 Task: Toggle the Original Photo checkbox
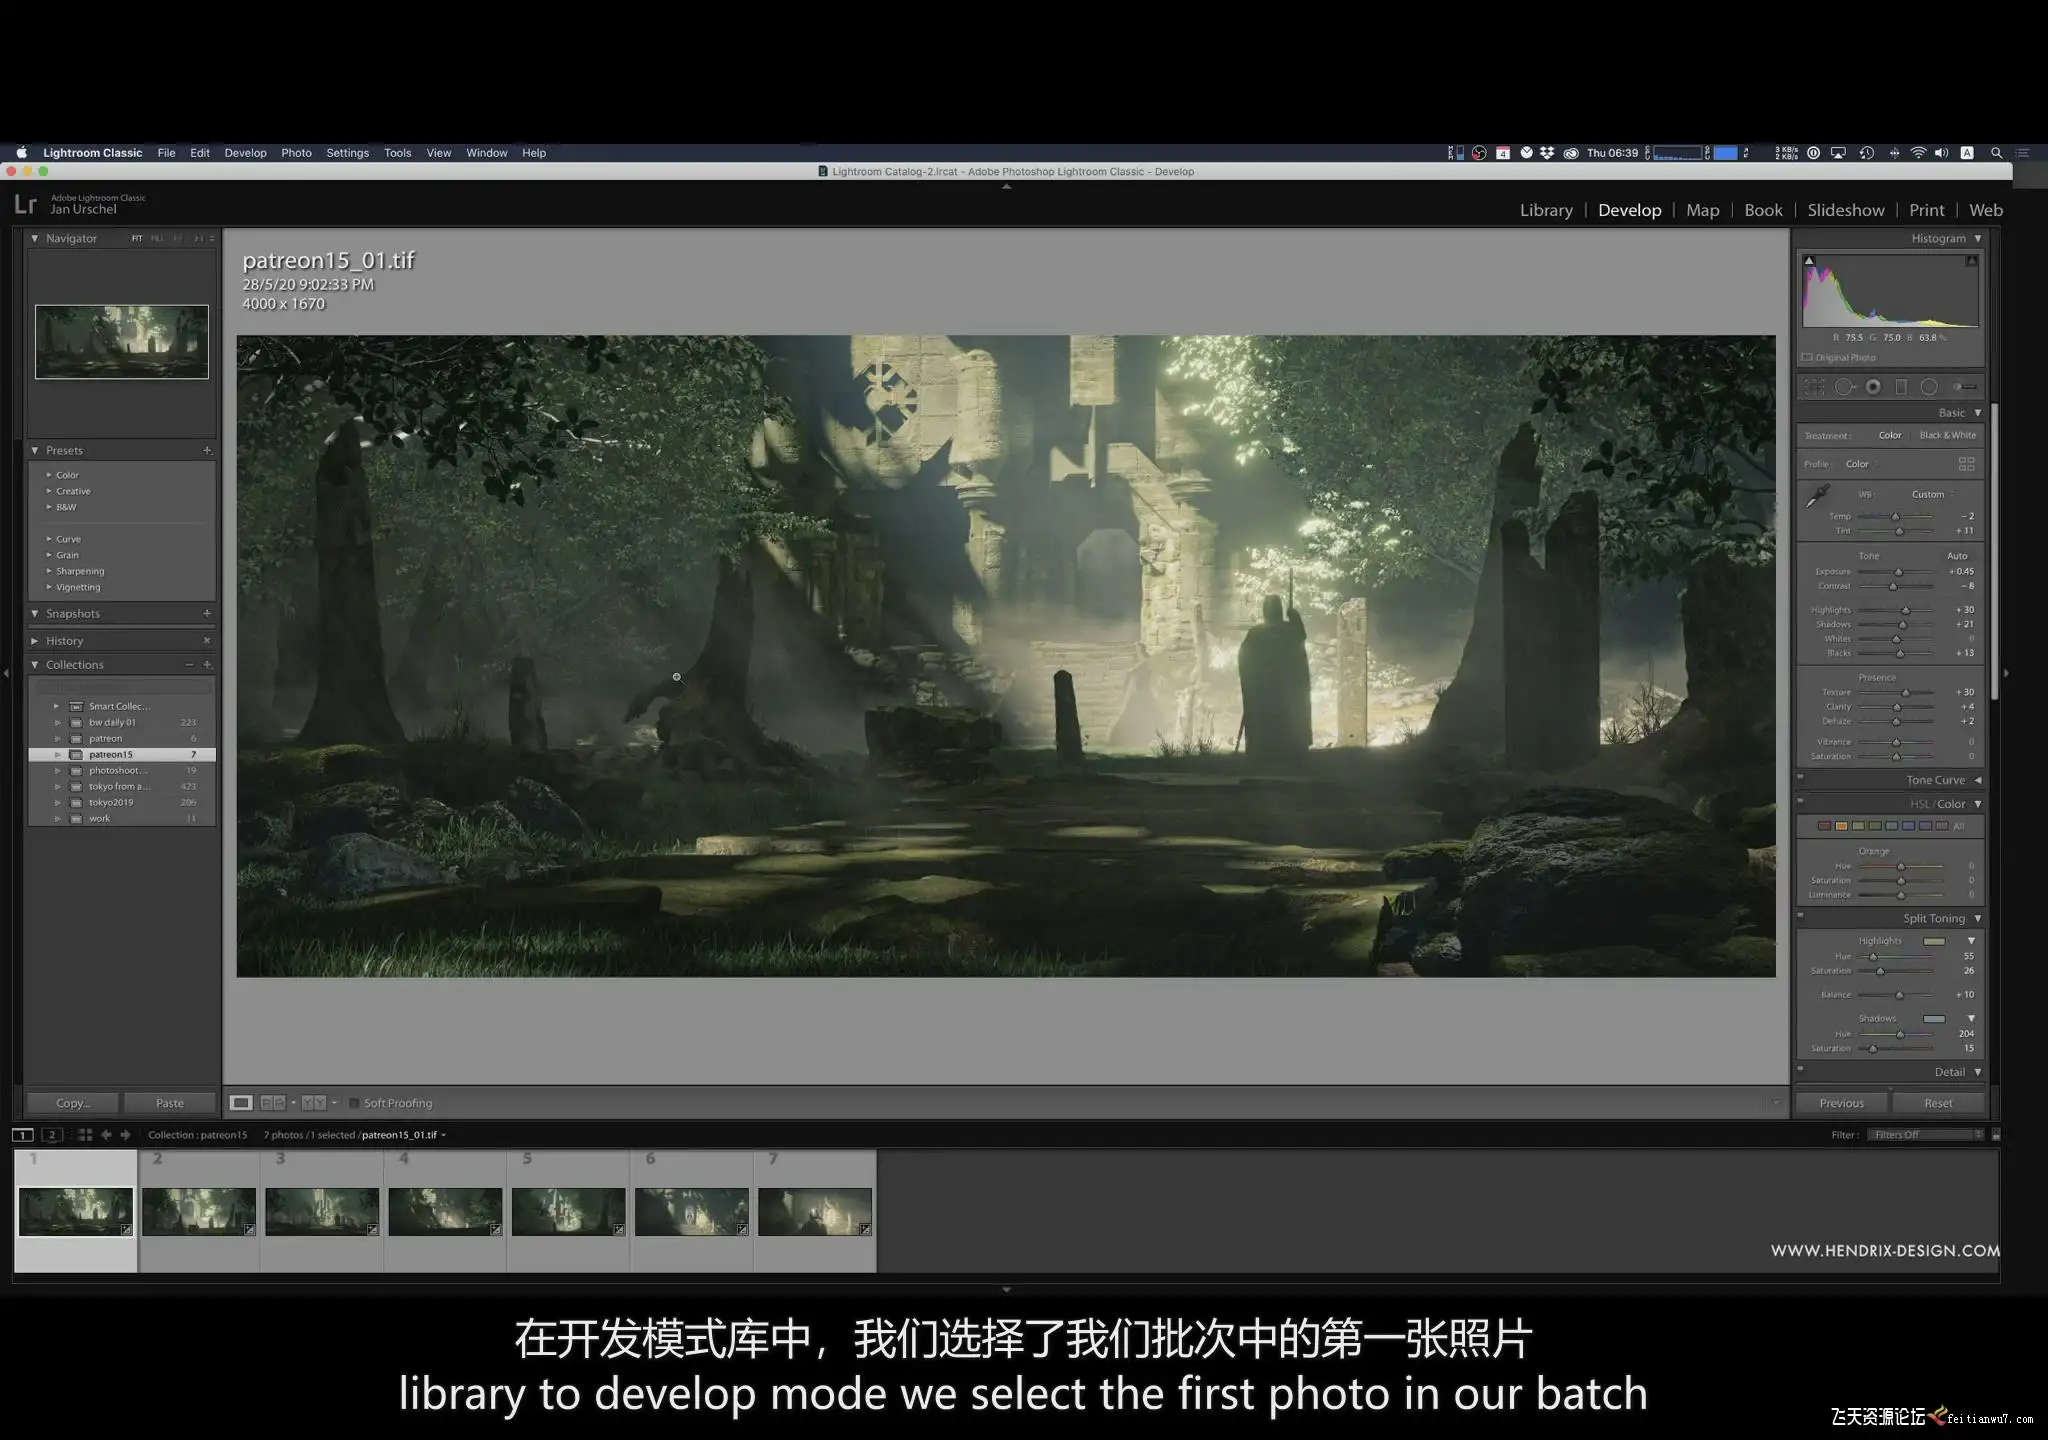[x=1807, y=357]
